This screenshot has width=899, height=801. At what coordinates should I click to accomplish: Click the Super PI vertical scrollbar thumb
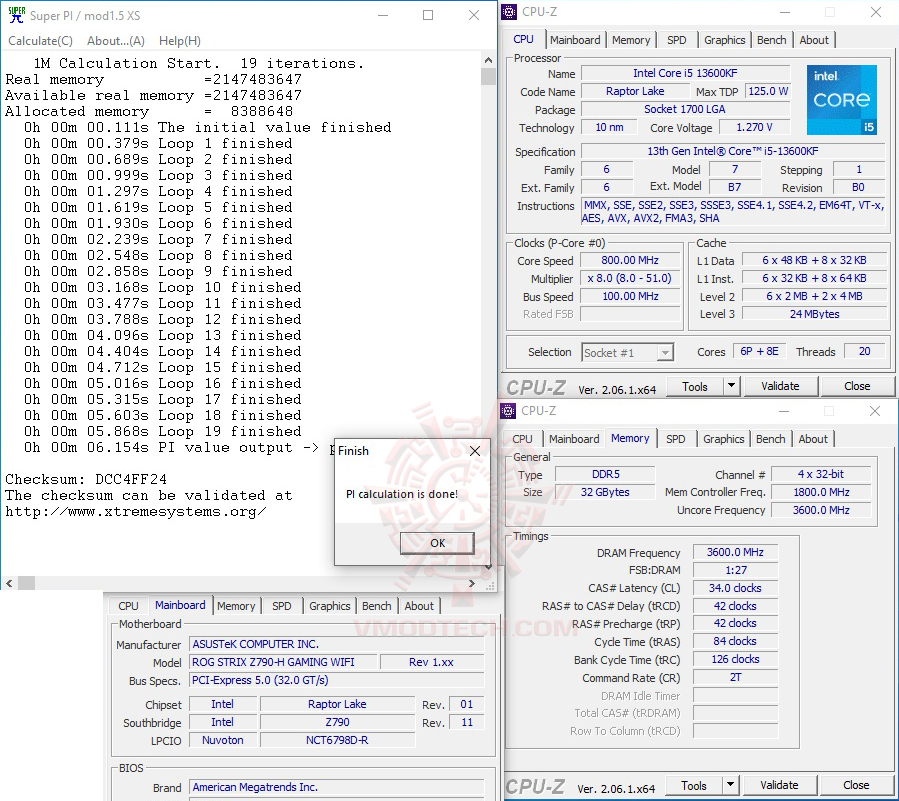488,76
